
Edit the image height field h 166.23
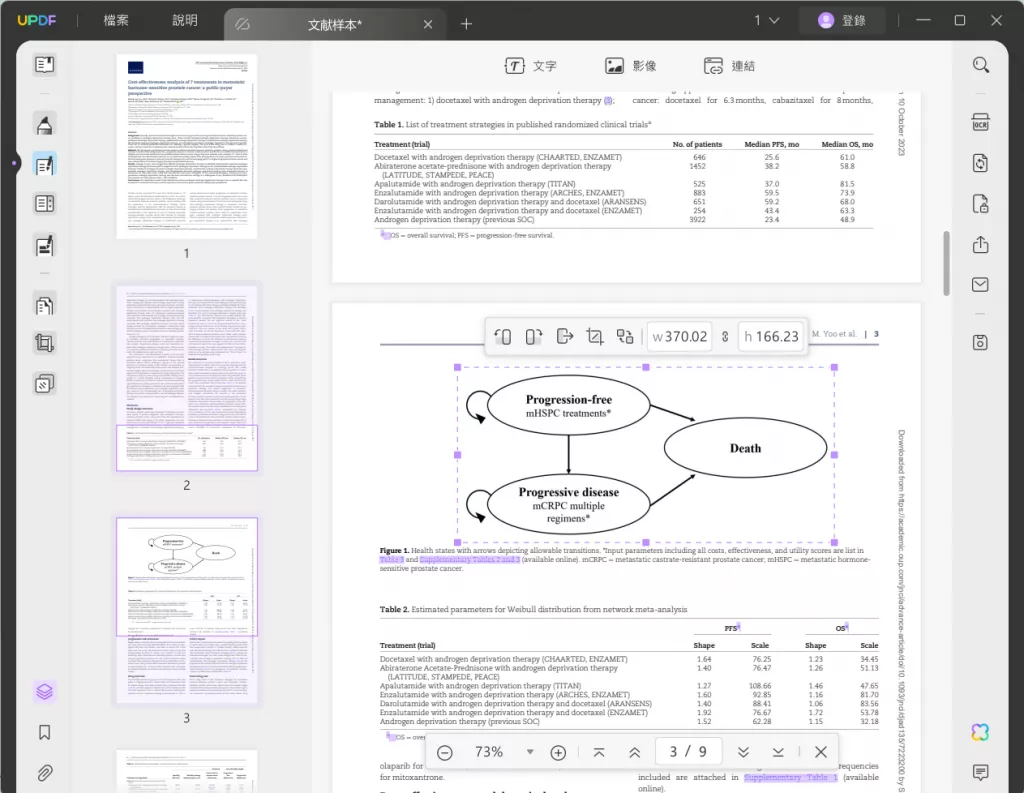771,336
